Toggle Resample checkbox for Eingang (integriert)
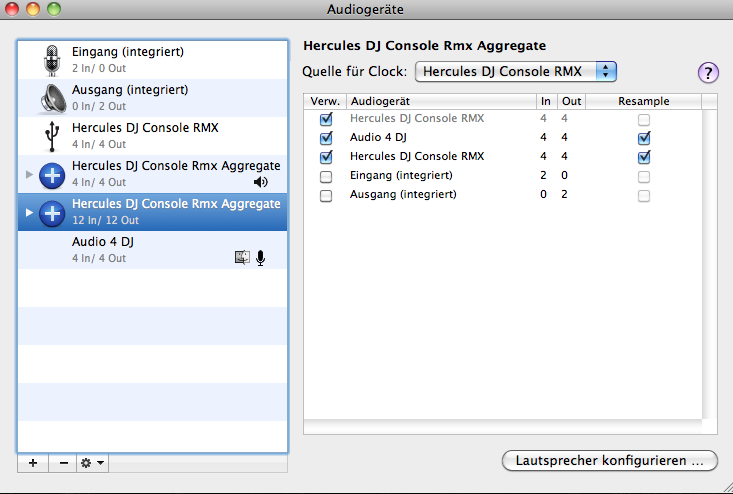The height and width of the screenshot is (494, 733). tap(644, 177)
